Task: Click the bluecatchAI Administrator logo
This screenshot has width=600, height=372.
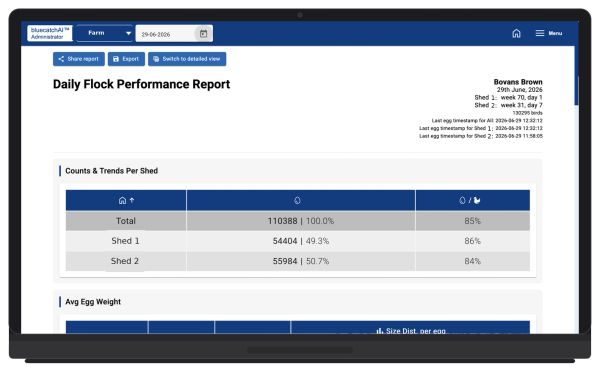Action: (50, 33)
